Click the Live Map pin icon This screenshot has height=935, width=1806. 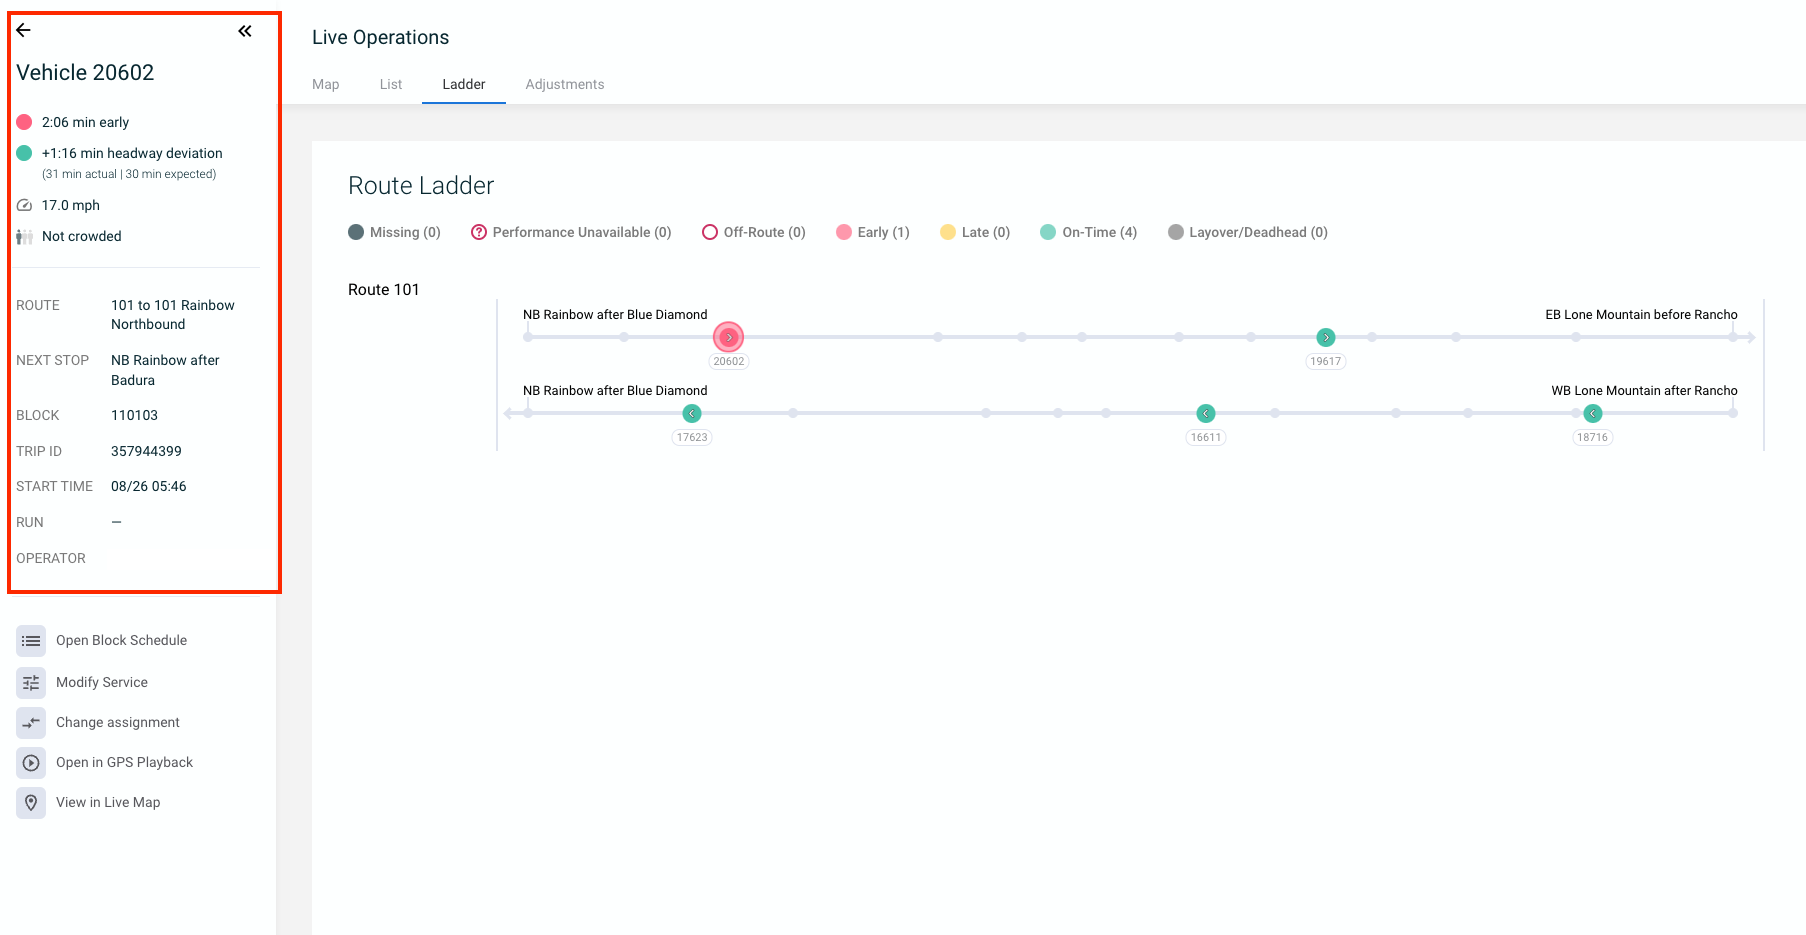31,802
